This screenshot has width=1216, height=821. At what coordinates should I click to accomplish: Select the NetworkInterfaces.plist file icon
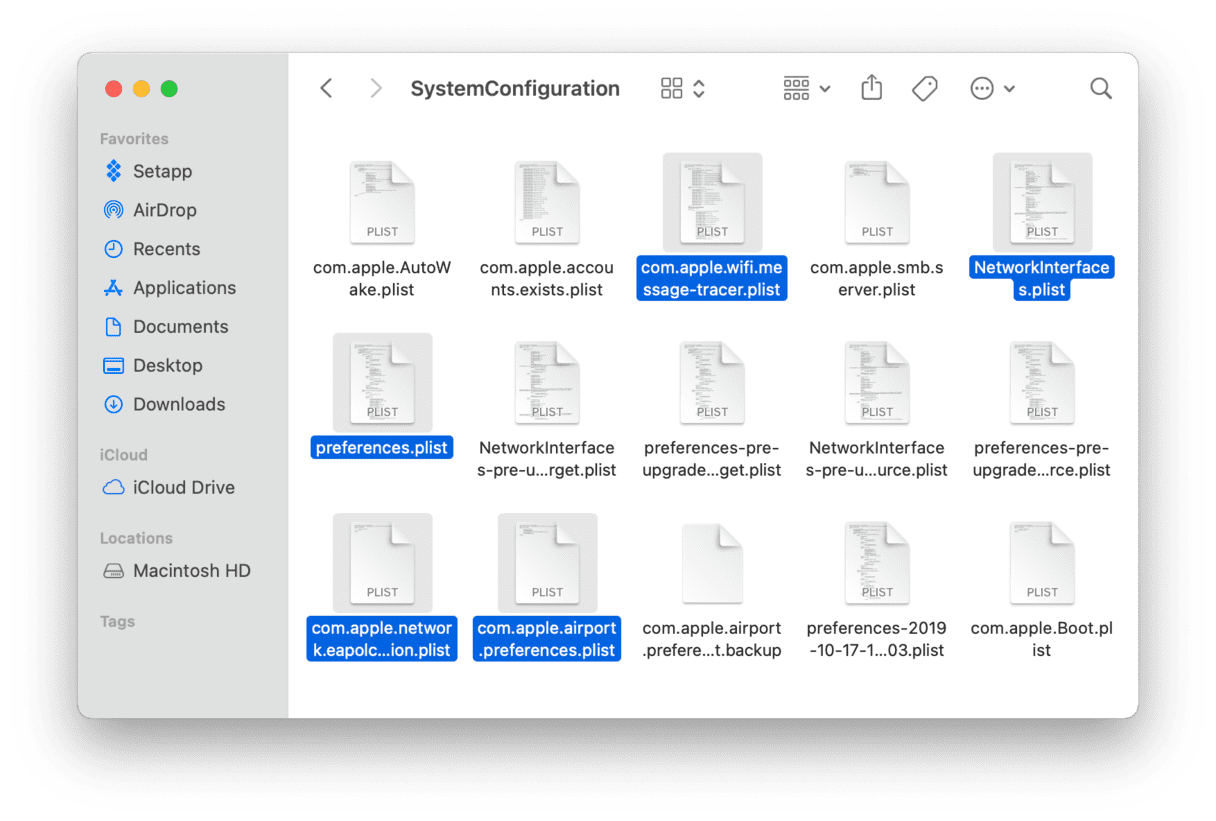click(x=1042, y=202)
